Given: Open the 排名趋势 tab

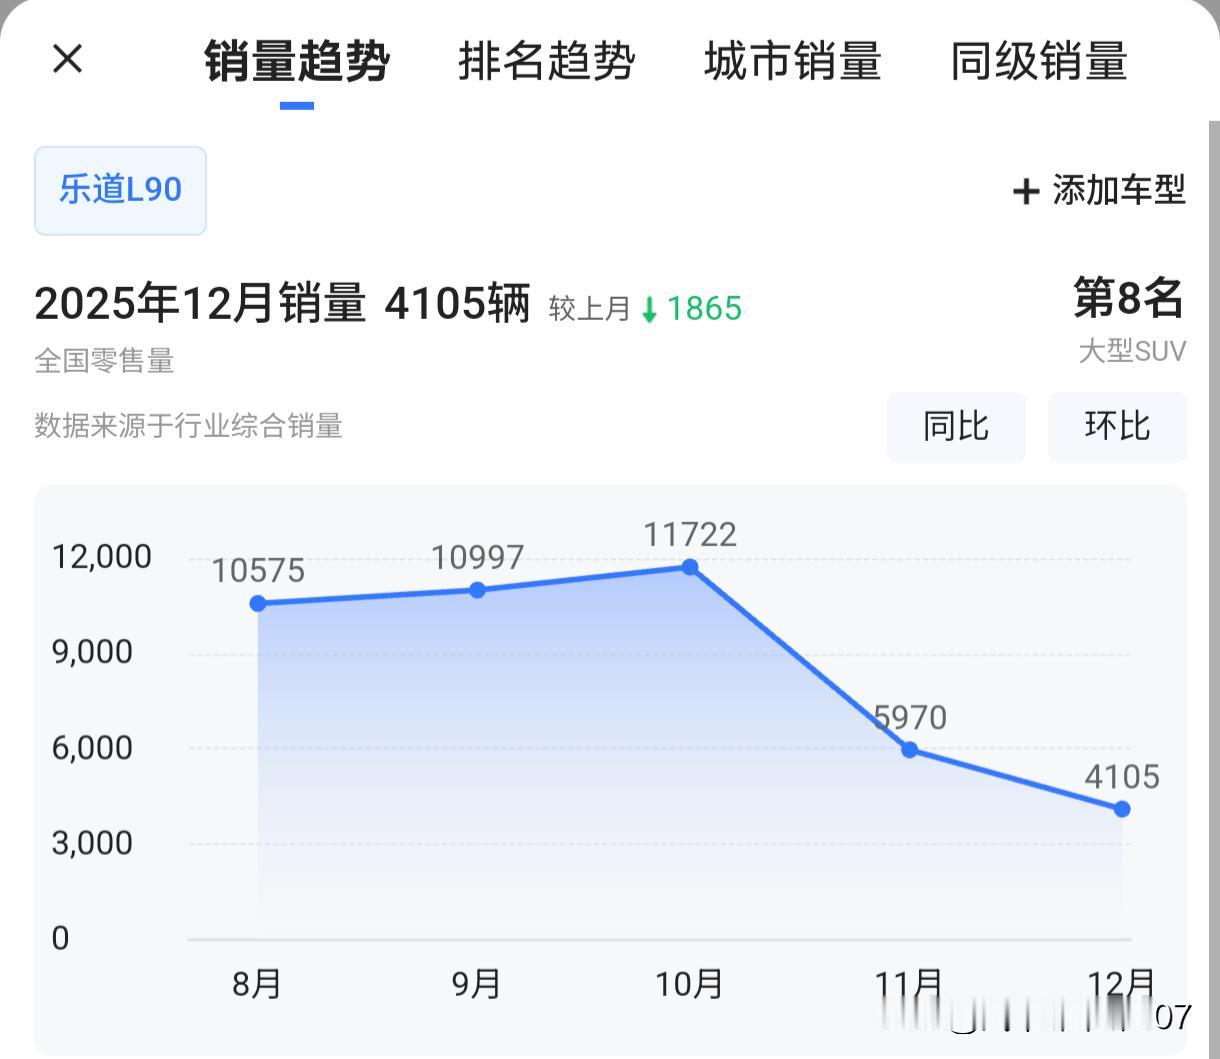Looking at the screenshot, I should (x=546, y=61).
